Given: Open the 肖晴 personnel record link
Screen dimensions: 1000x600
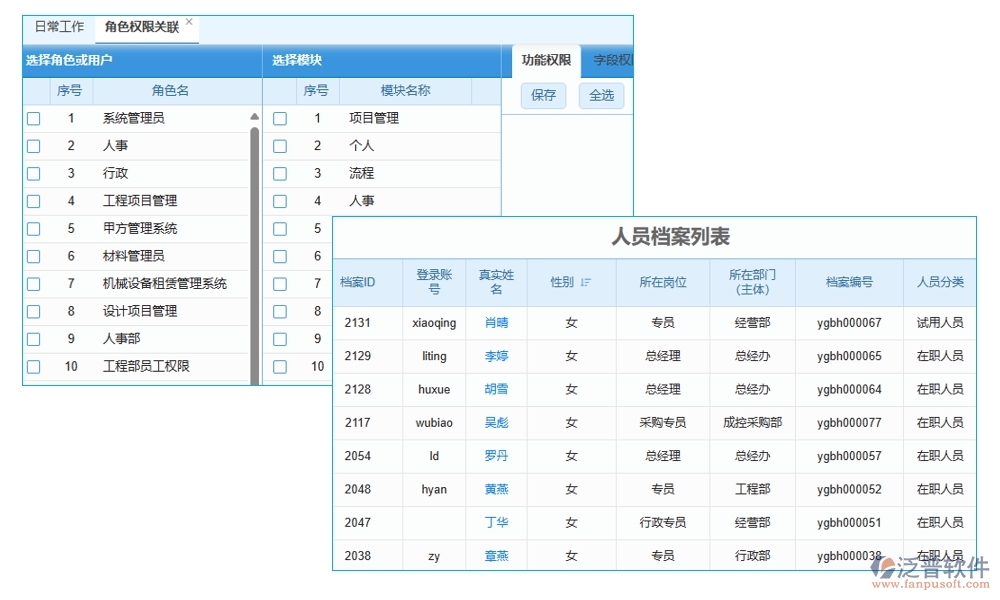Looking at the screenshot, I should pos(496,322).
